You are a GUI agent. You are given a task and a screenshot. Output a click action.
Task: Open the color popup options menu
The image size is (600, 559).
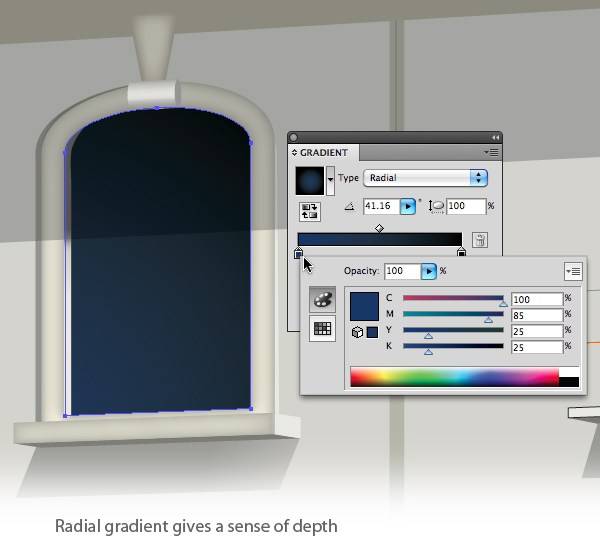[573, 271]
